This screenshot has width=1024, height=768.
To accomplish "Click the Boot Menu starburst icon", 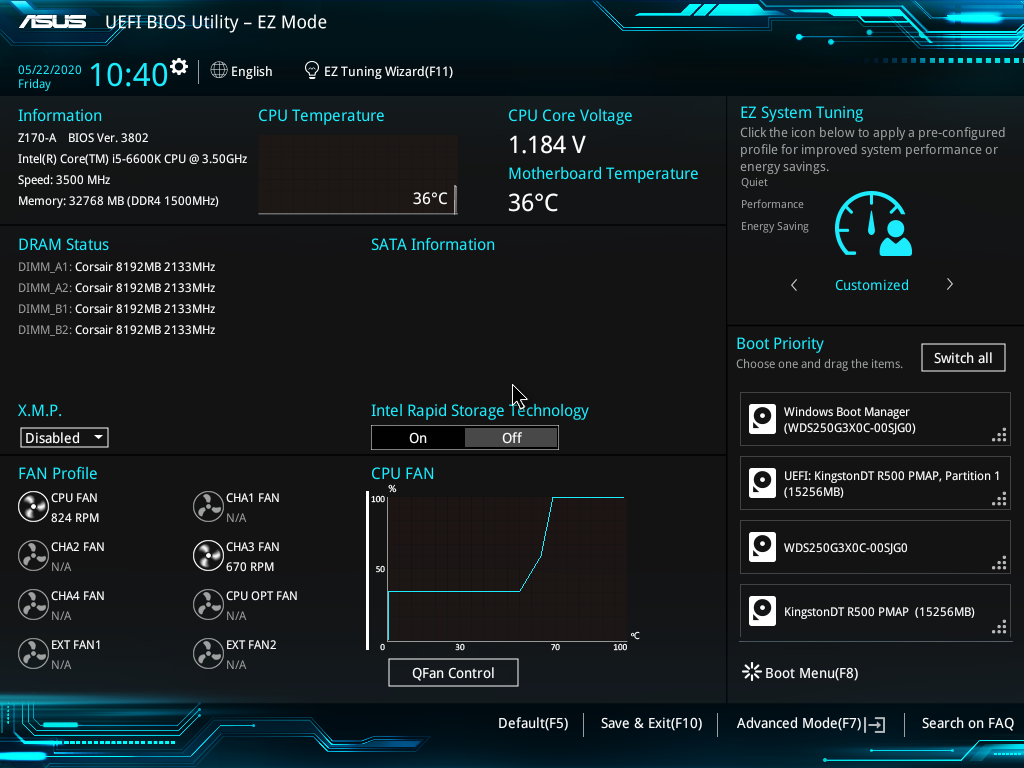I will point(751,672).
